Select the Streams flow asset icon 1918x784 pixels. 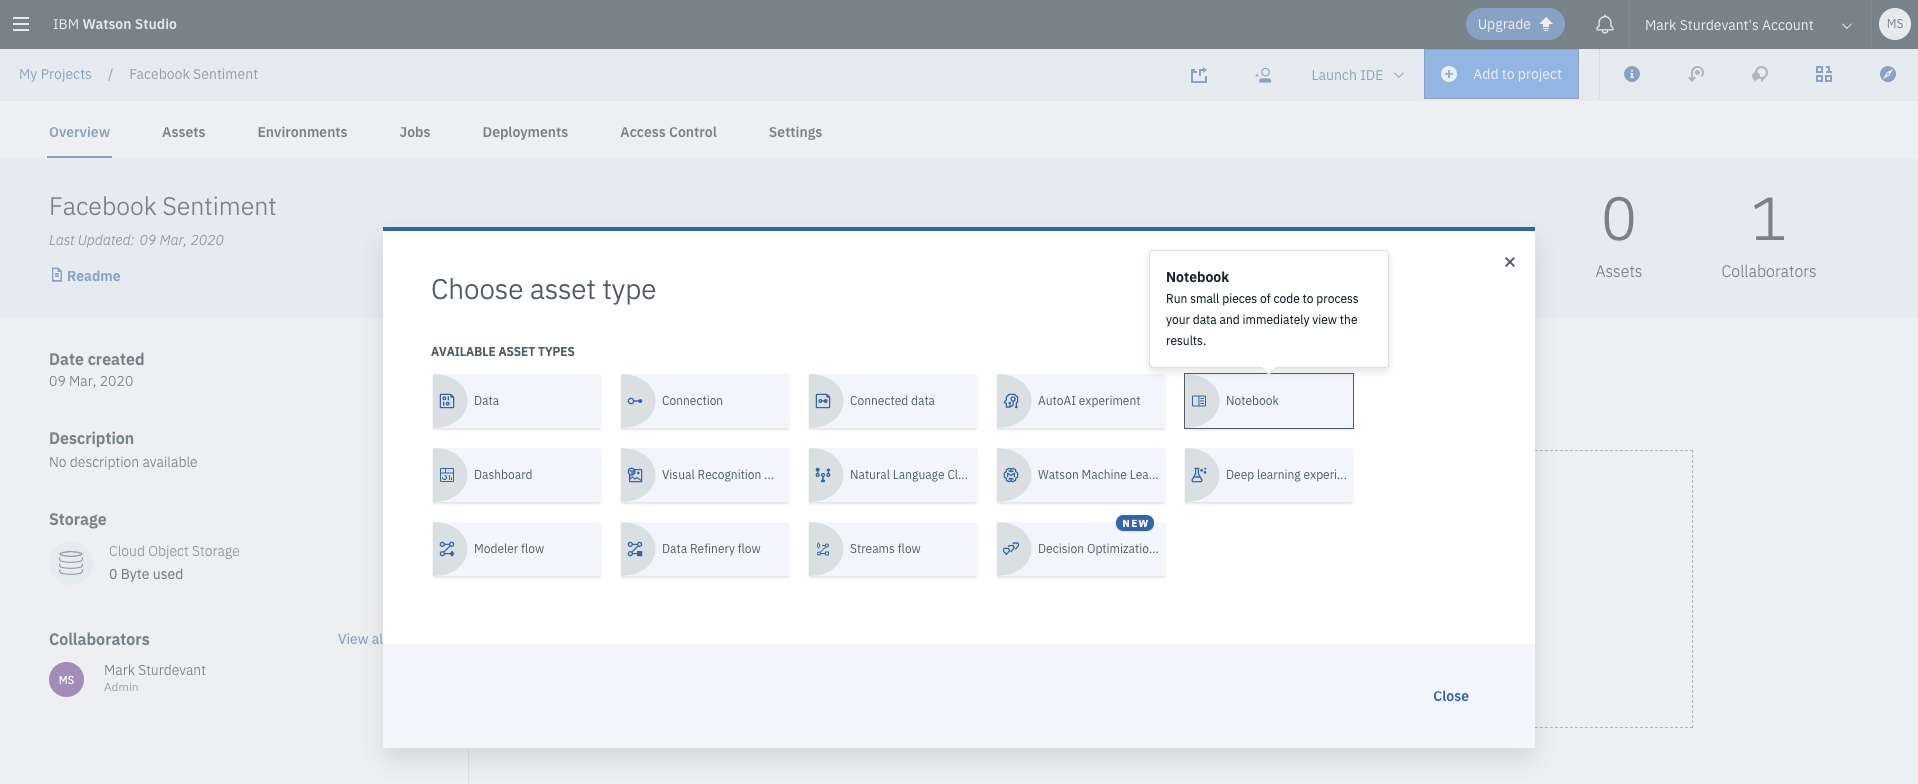point(823,549)
